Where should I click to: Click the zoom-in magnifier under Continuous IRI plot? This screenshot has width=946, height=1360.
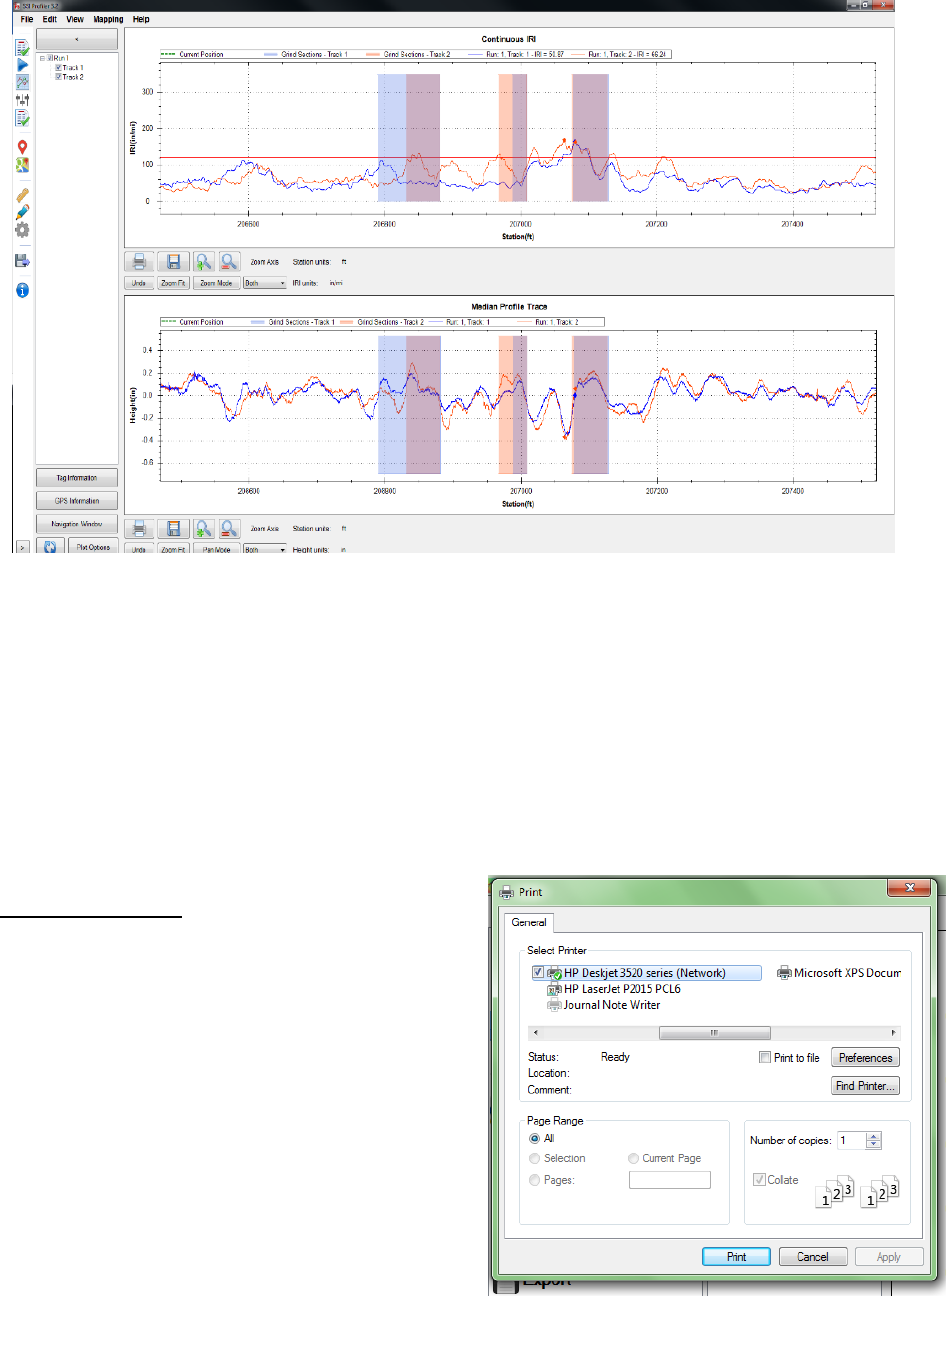203,262
